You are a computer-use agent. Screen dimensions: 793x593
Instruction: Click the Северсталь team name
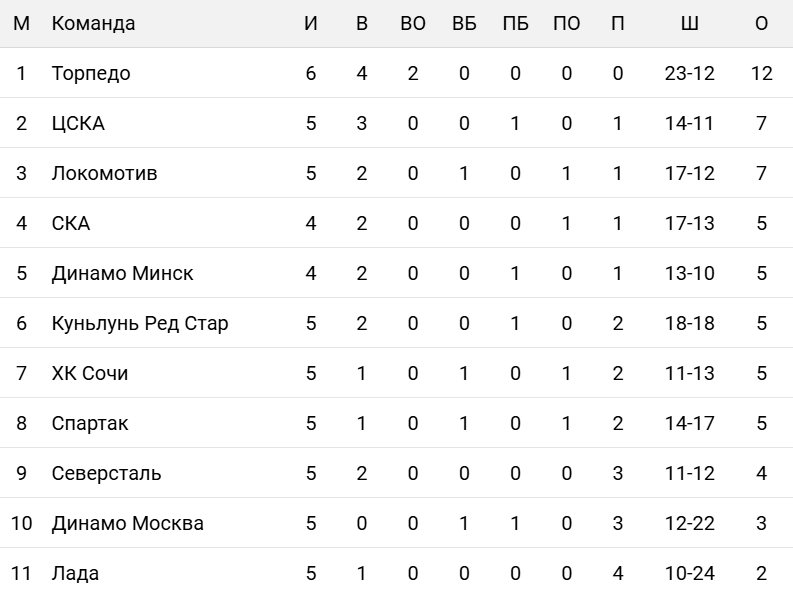106,473
